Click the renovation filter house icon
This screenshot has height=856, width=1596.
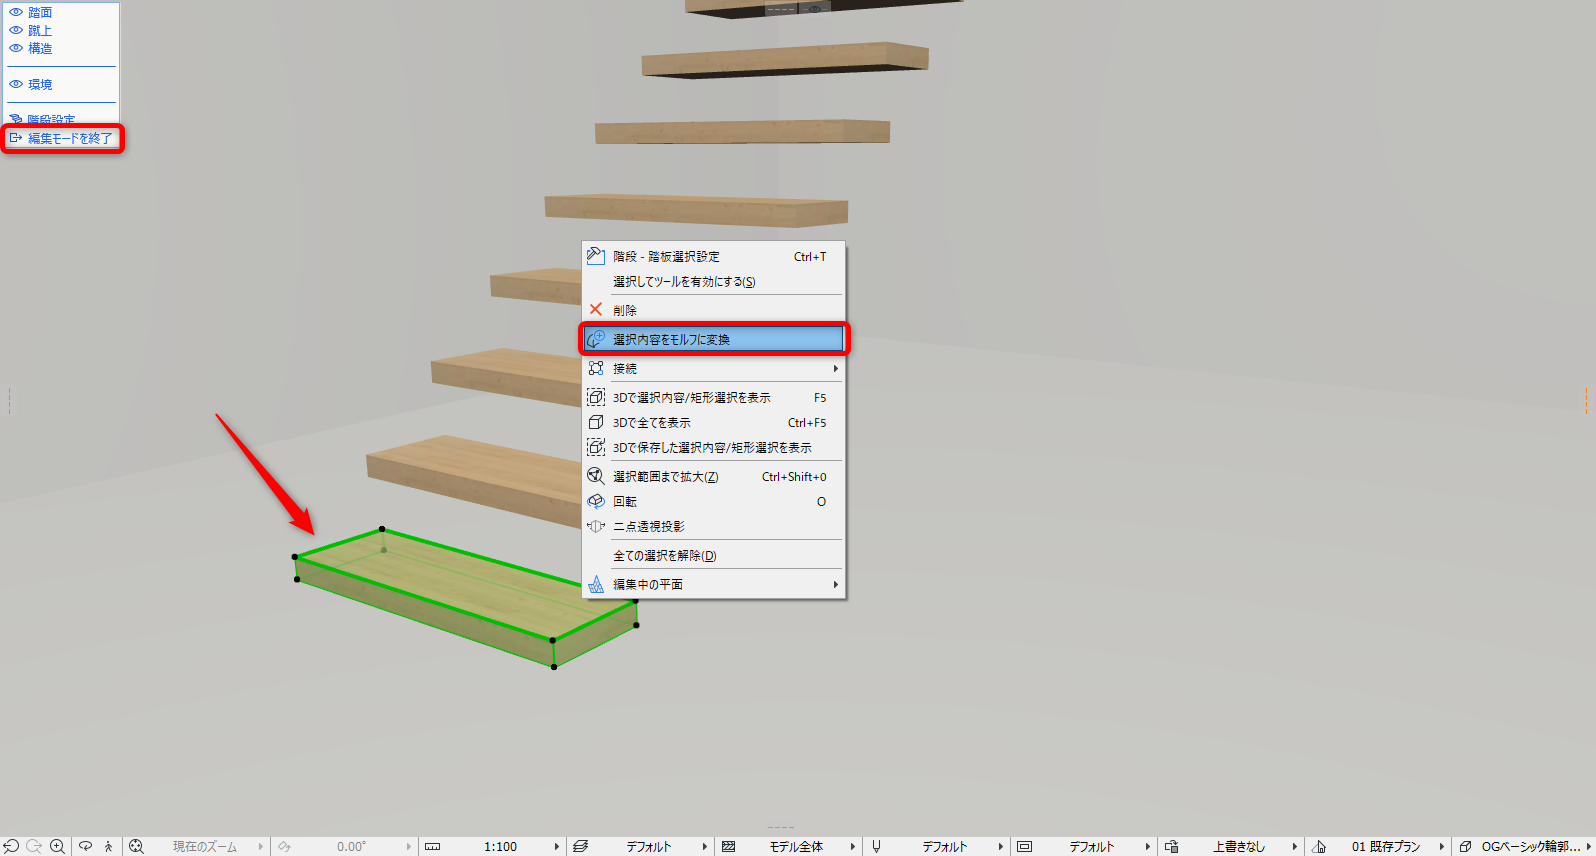click(1319, 846)
